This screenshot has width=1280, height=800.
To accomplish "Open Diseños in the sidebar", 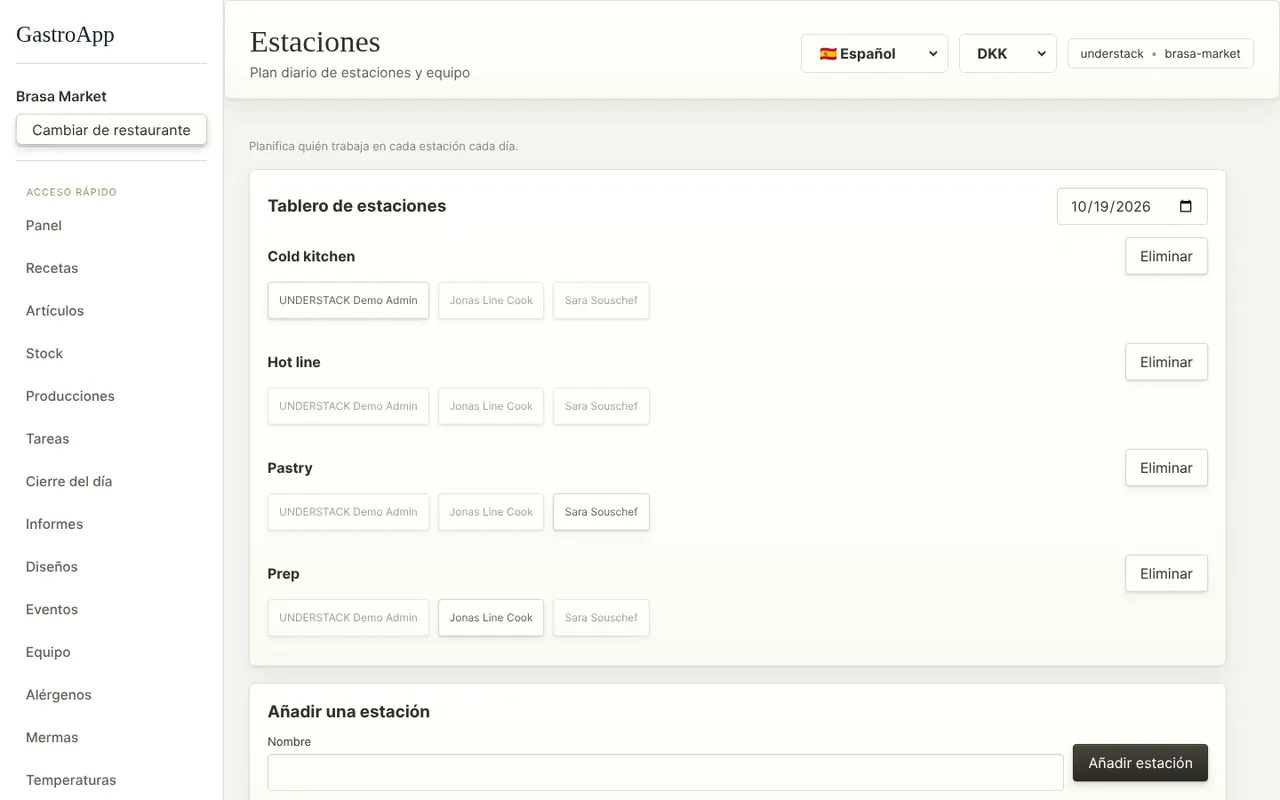I will point(52,567).
